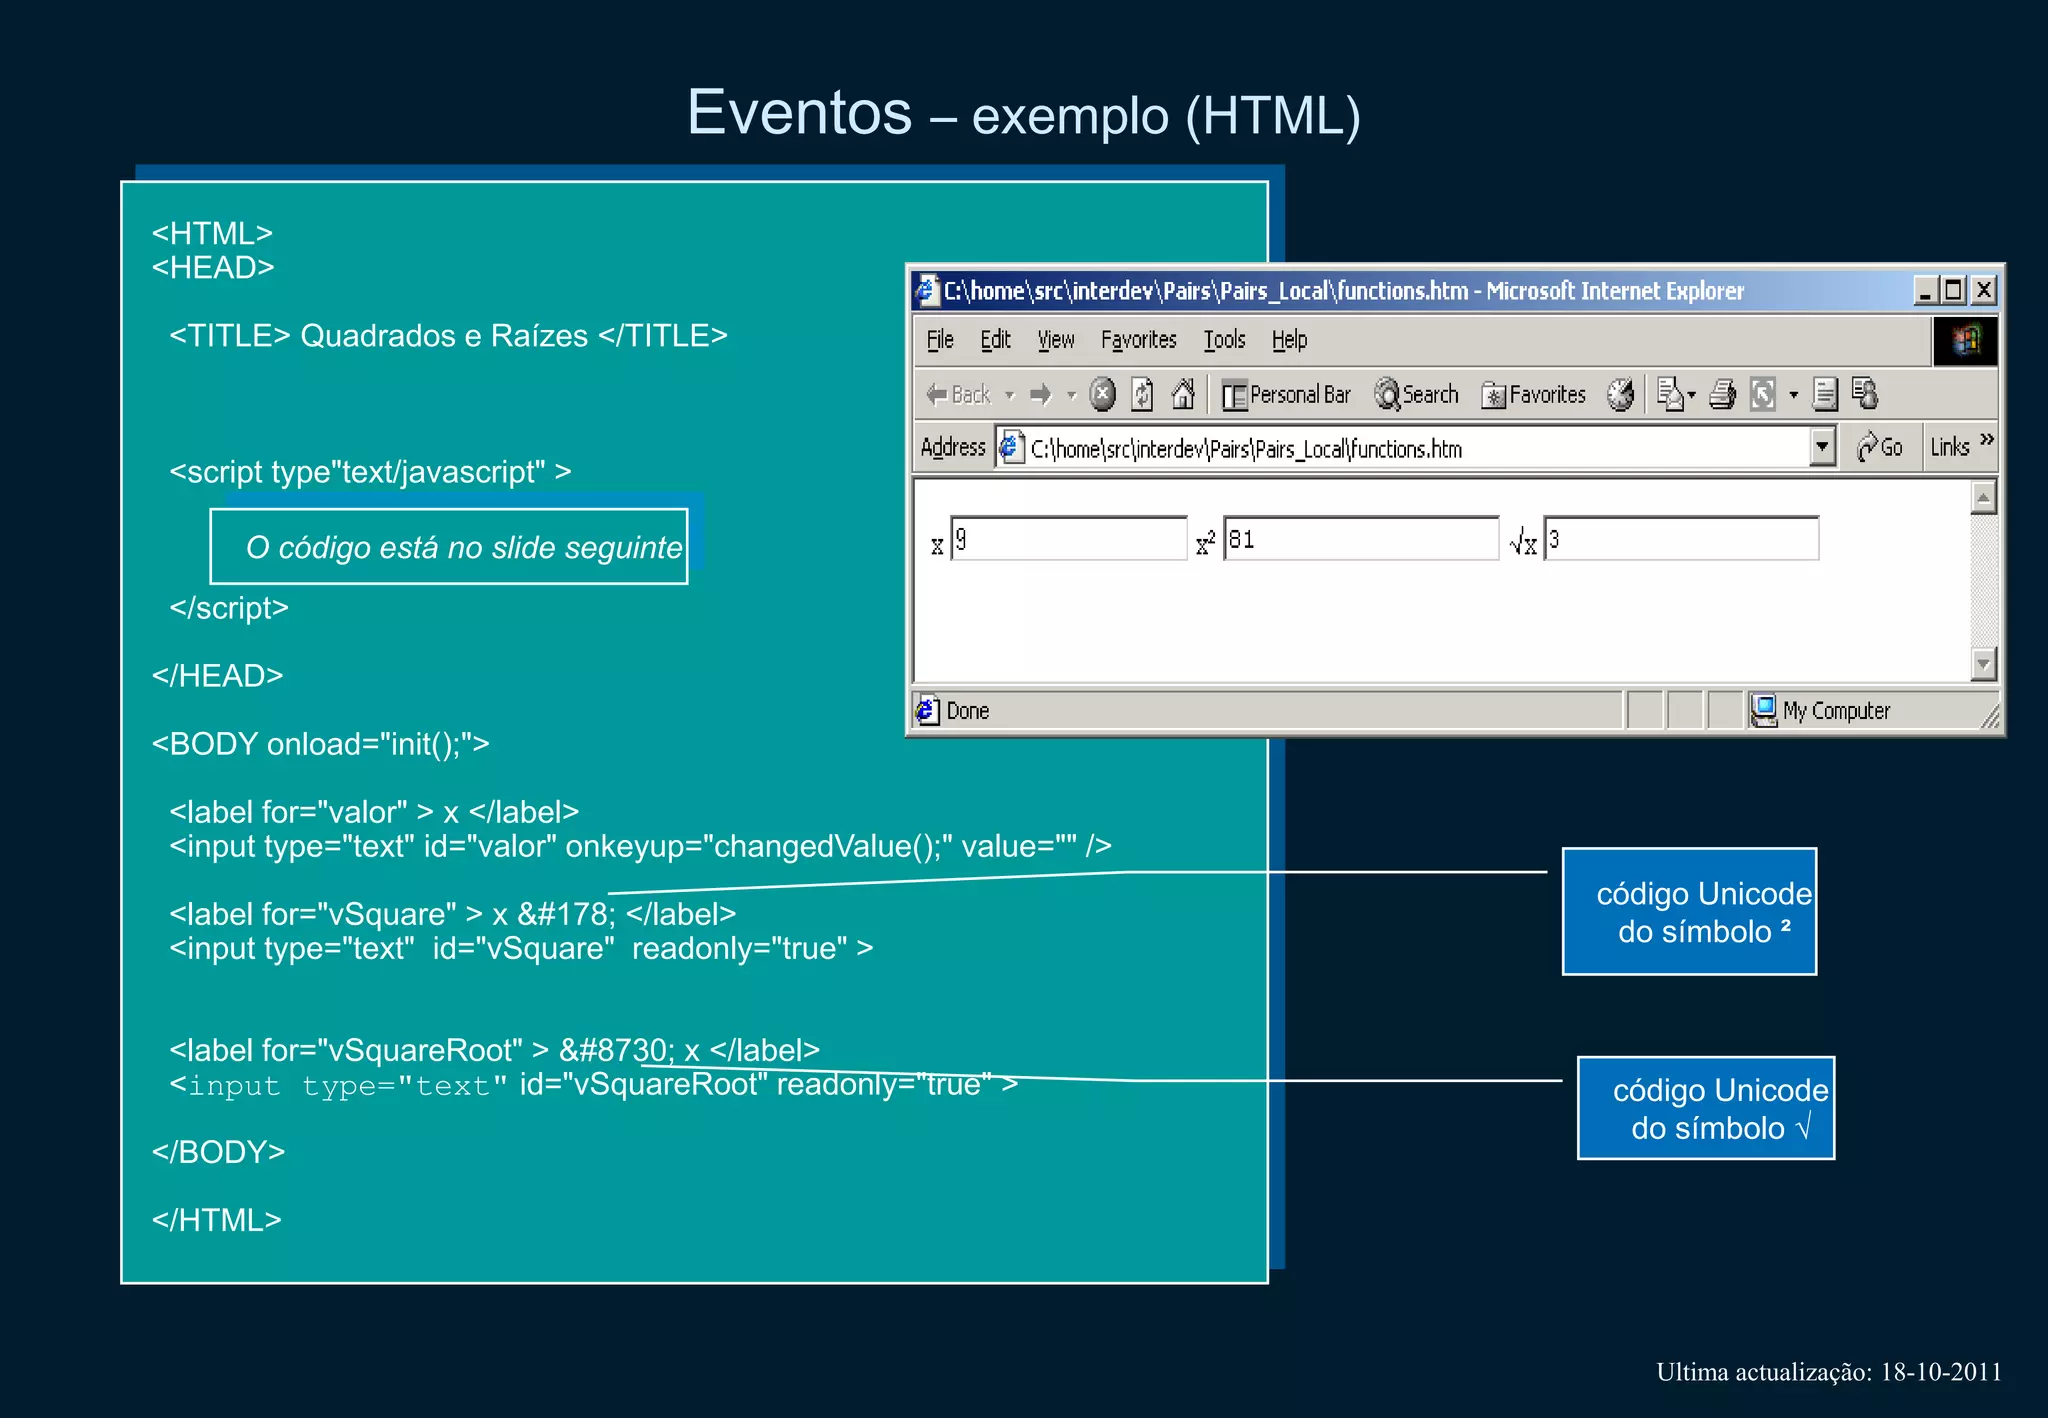Click the Windows logo throbber icon
Image resolution: width=2048 pixels, height=1418 pixels.
coord(1965,341)
